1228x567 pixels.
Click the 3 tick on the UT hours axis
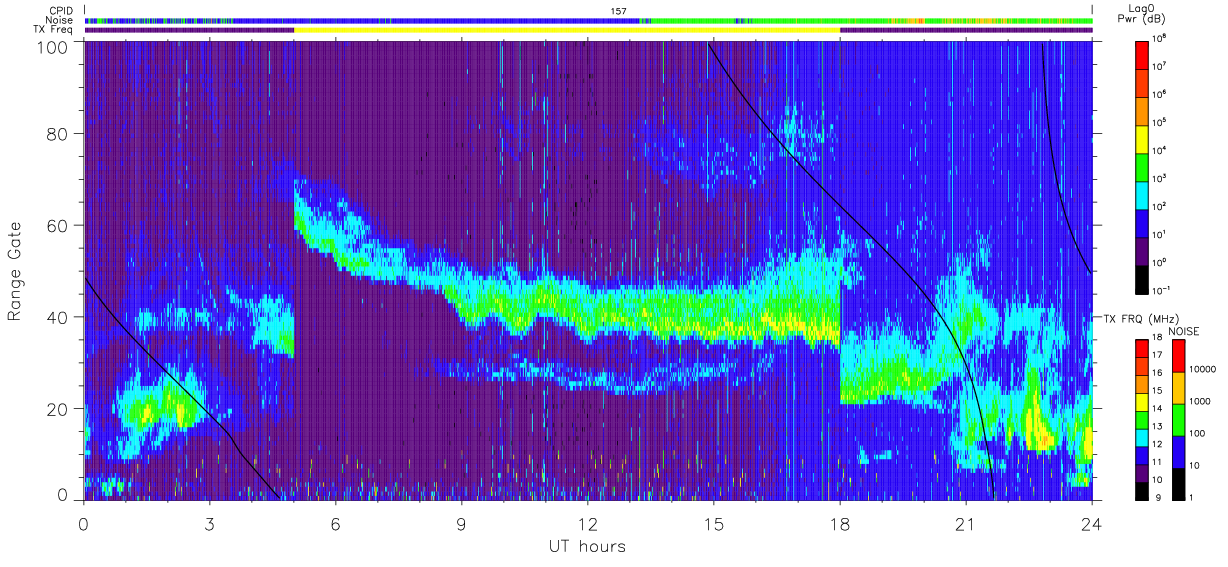coord(209,523)
